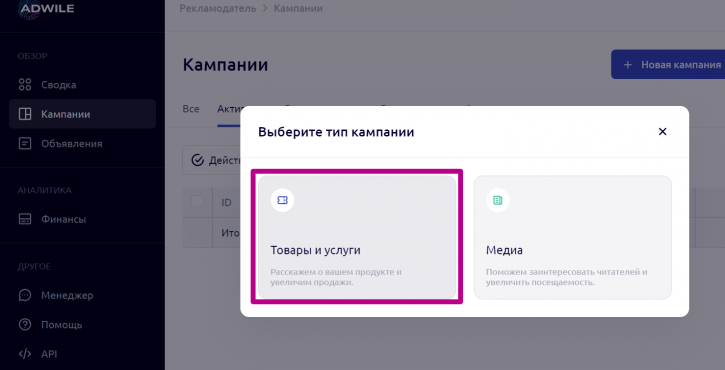Choose the Товары и услуги campaign type

point(357,237)
